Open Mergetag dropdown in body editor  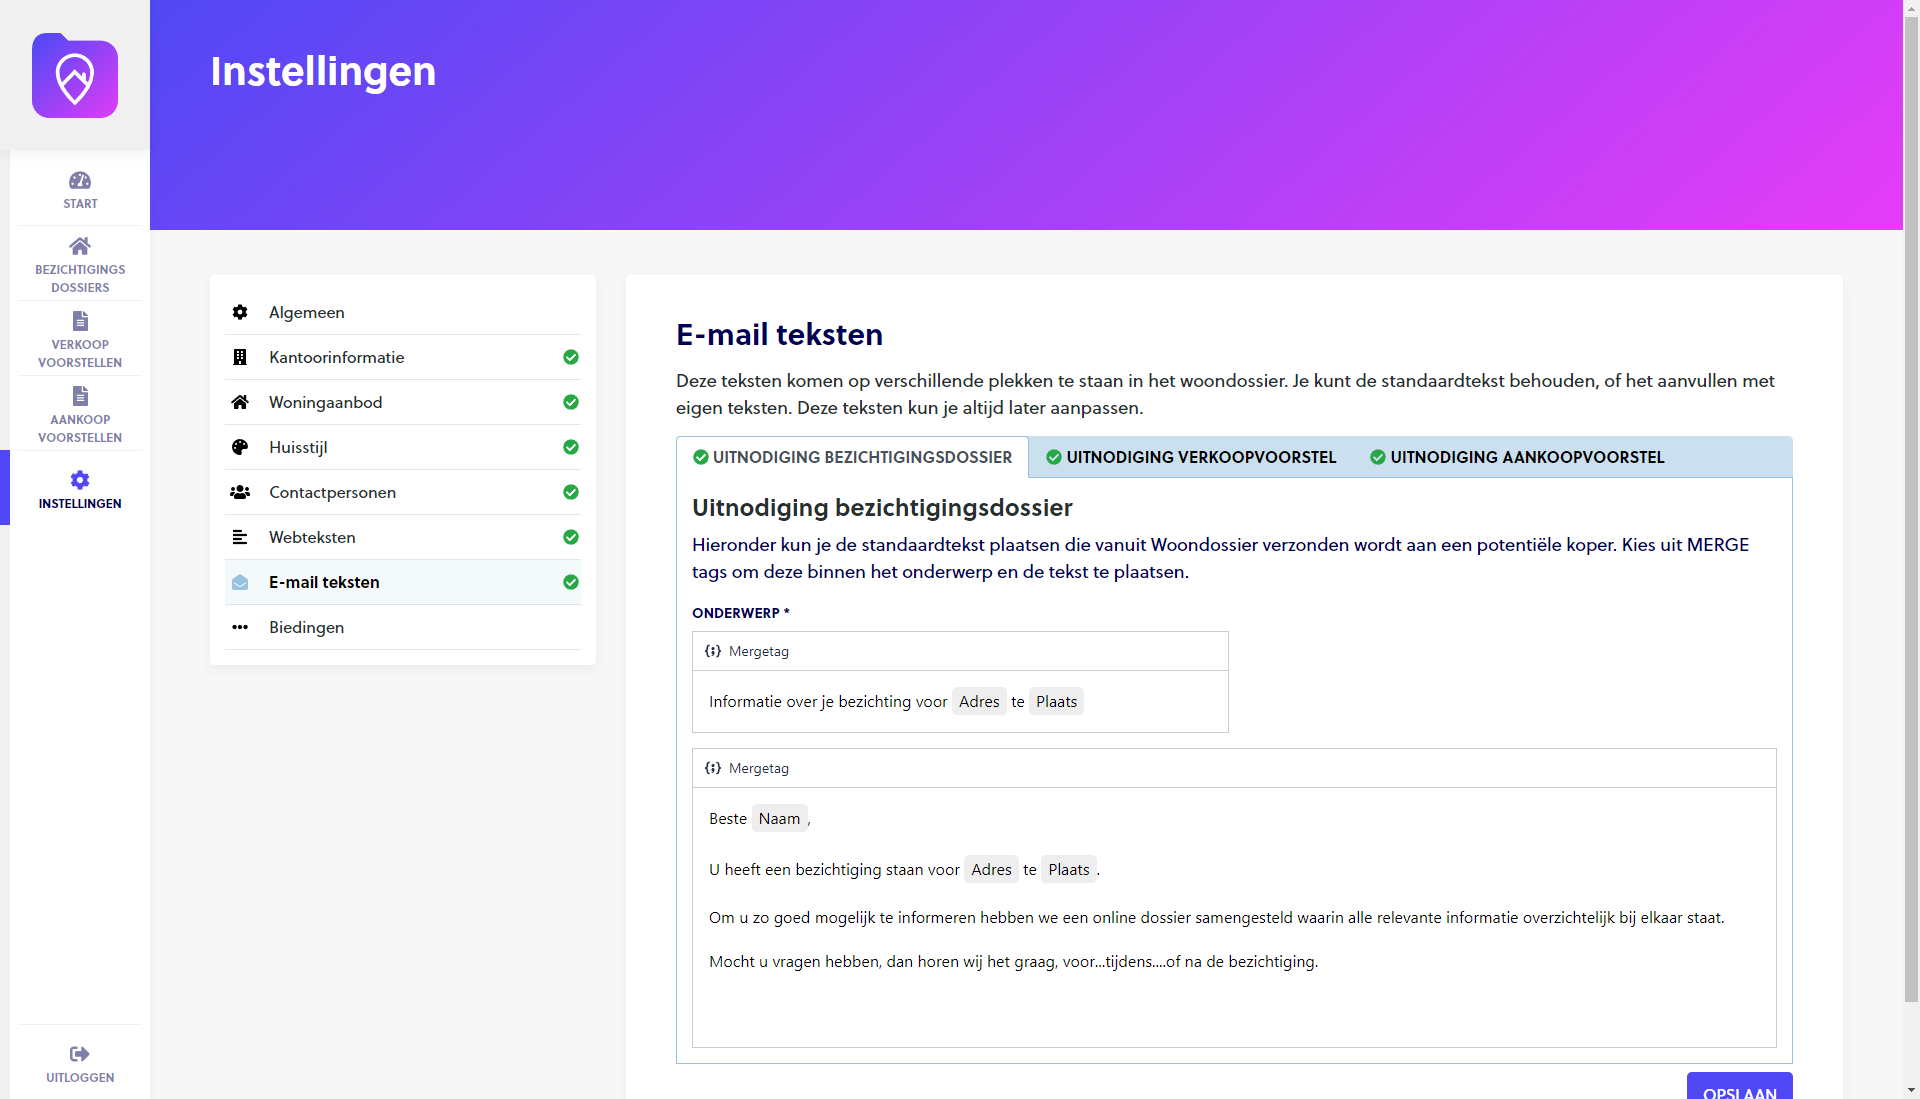747,768
